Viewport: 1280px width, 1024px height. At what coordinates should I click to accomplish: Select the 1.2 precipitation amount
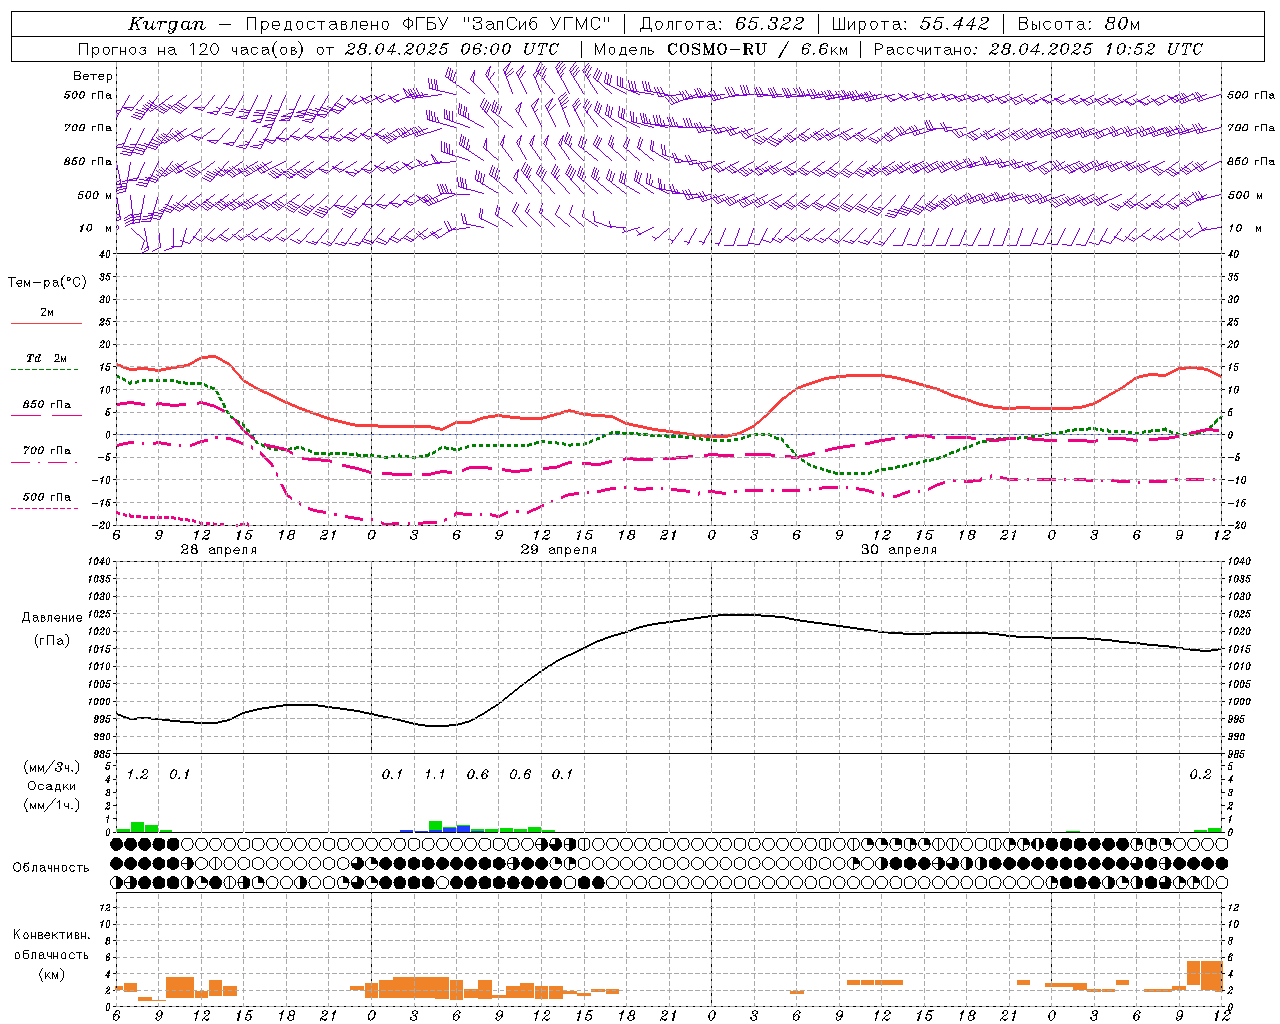[138, 775]
